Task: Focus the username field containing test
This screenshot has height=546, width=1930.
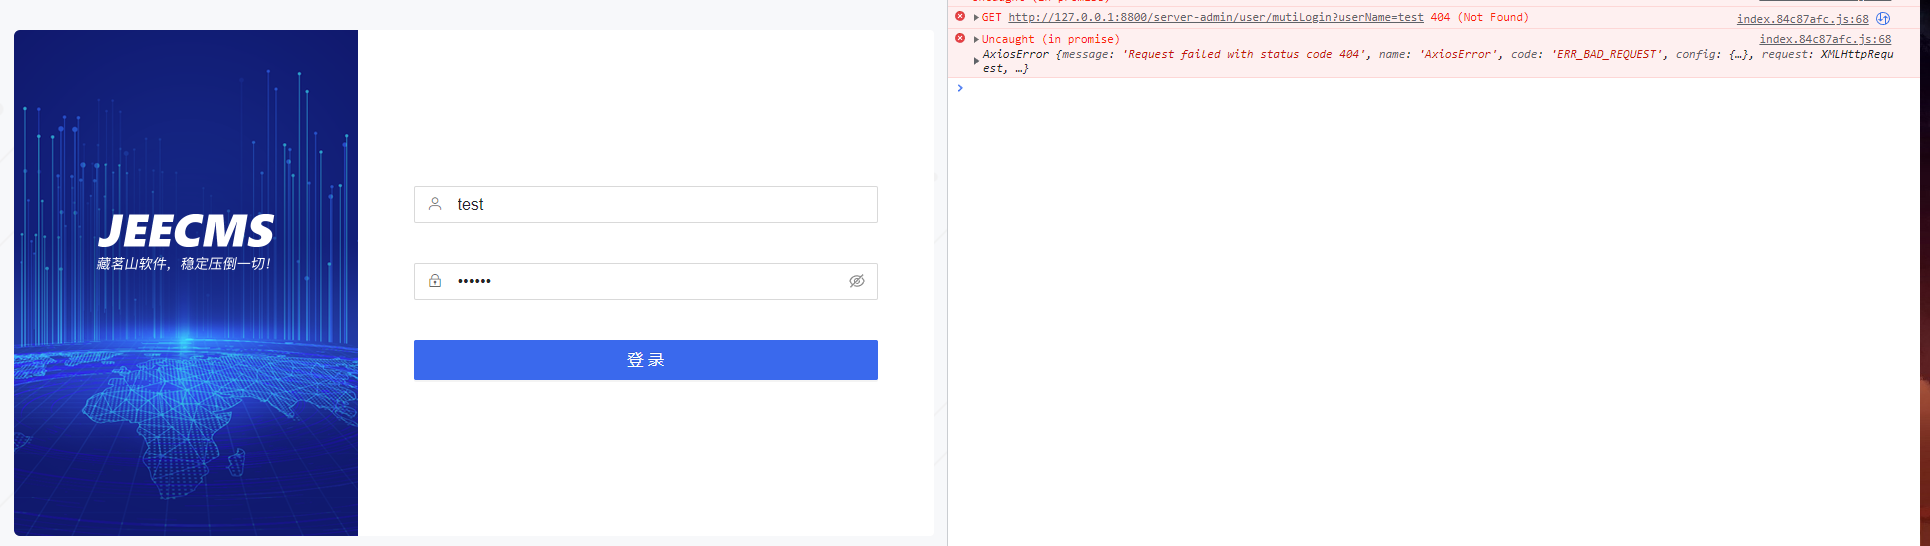Action: pyautogui.click(x=660, y=204)
